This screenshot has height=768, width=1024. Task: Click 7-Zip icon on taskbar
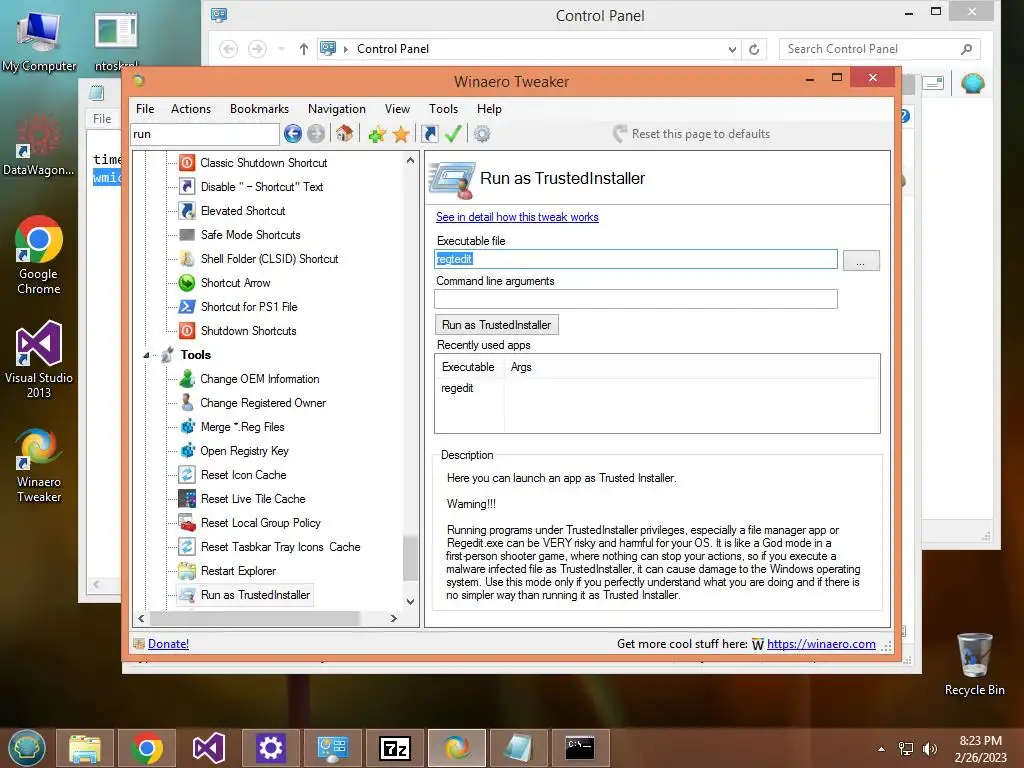[x=395, y=748]
